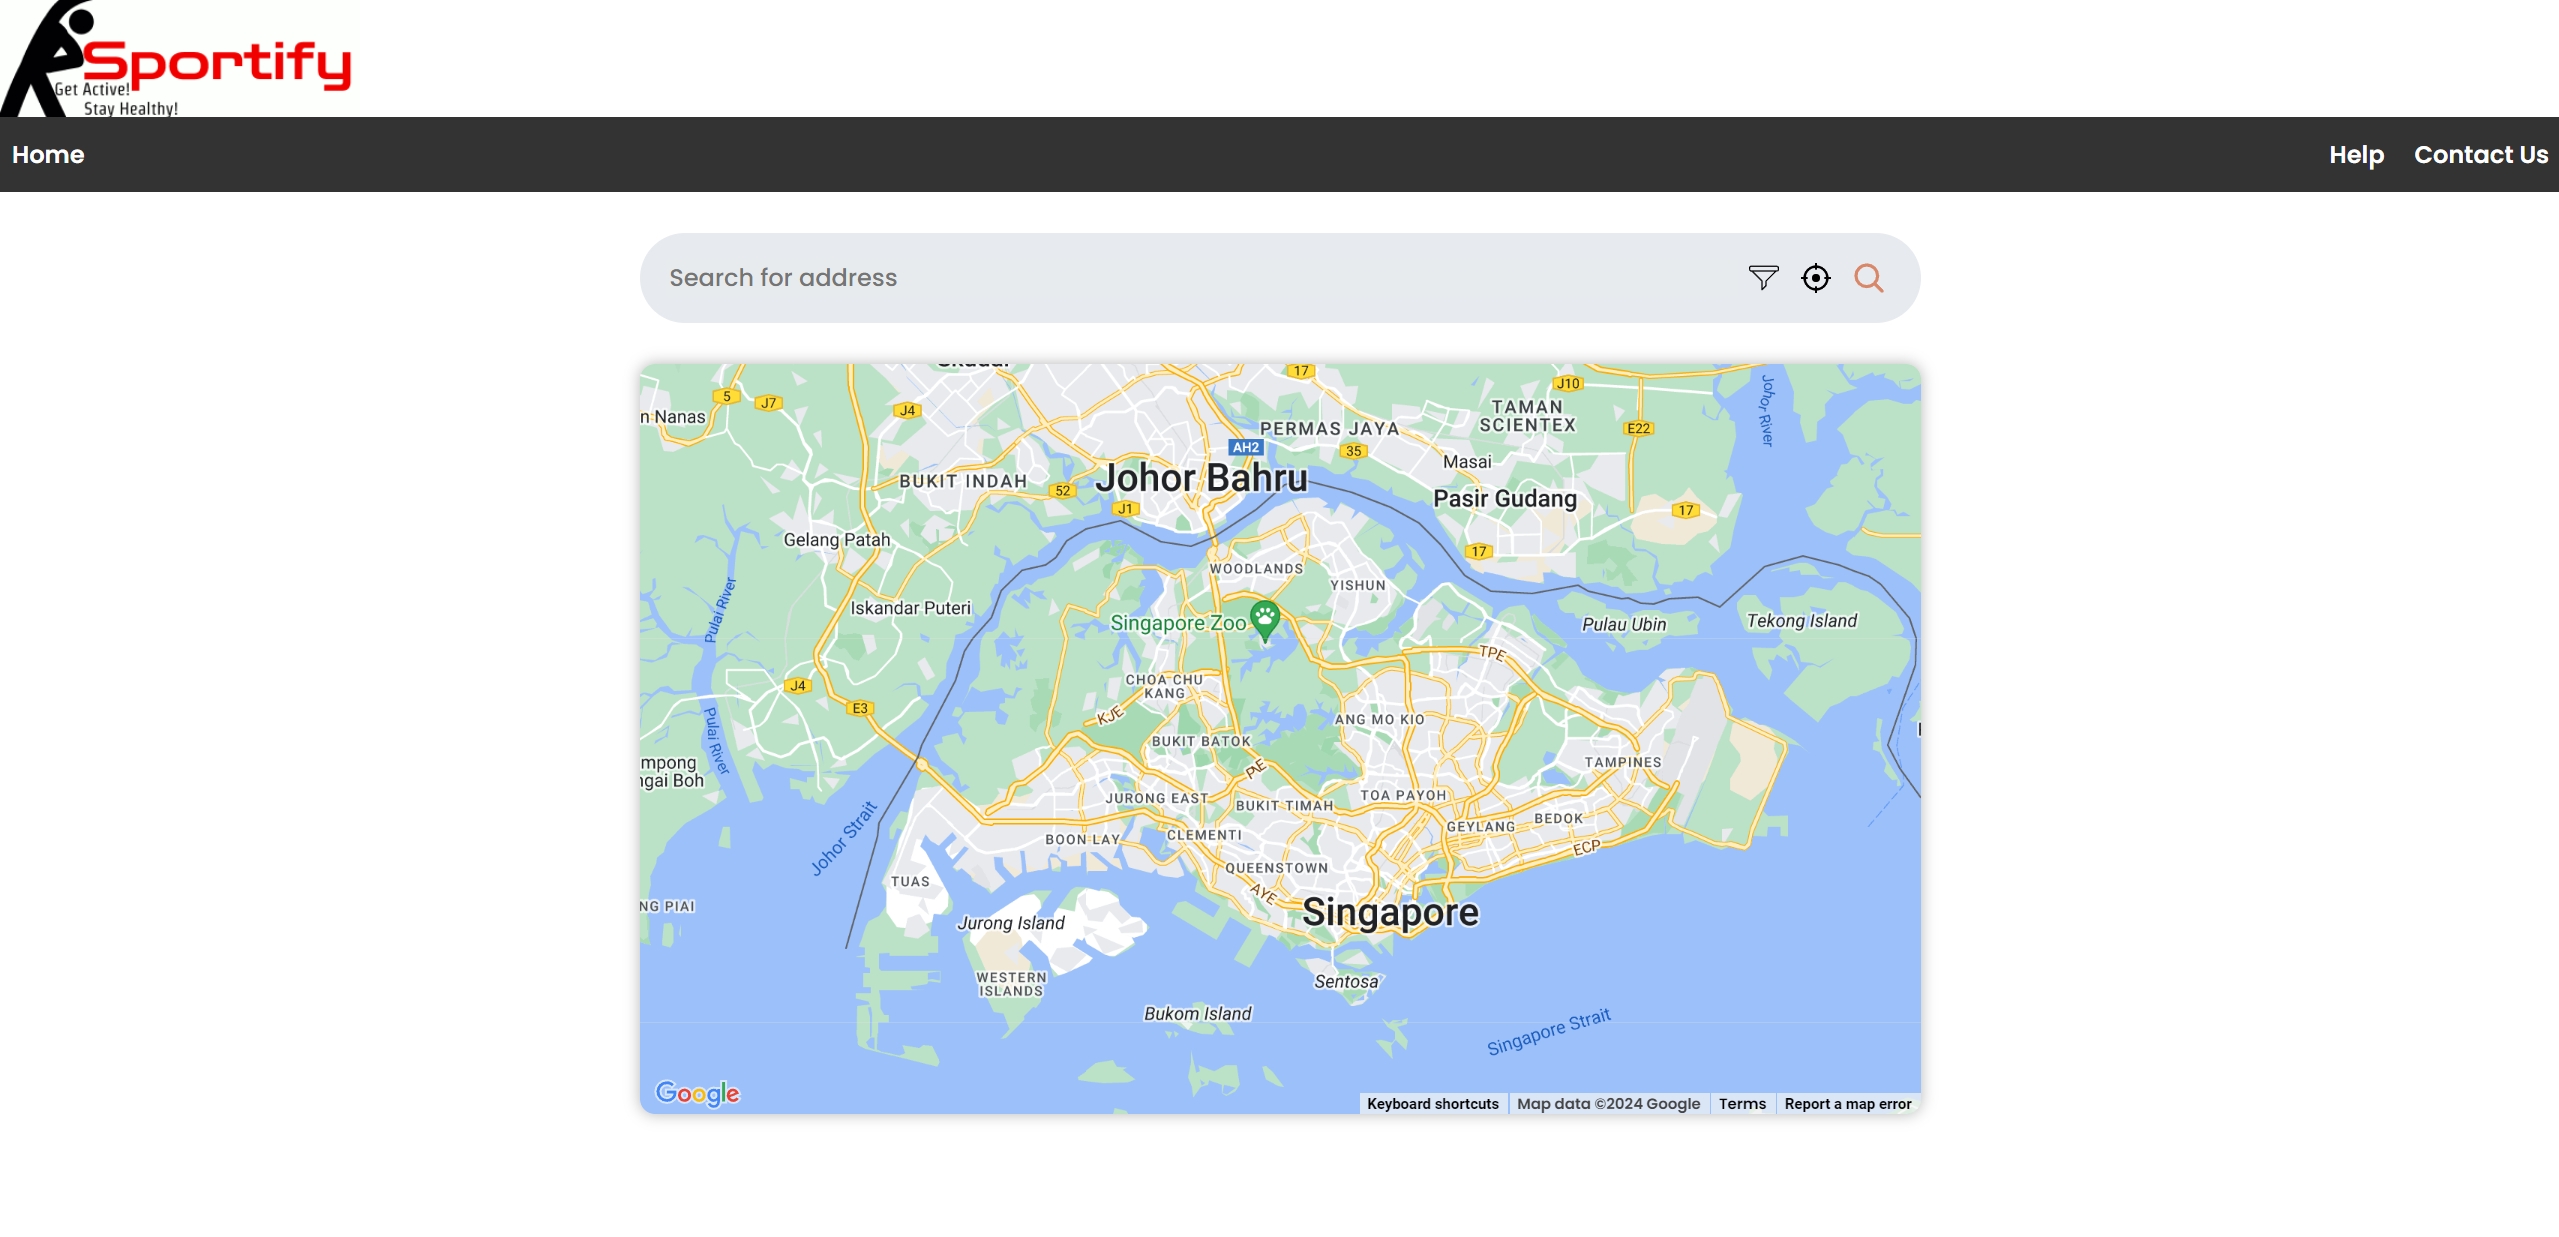
Task: Click the Jurong East map label
Action: pos(1157,799)
